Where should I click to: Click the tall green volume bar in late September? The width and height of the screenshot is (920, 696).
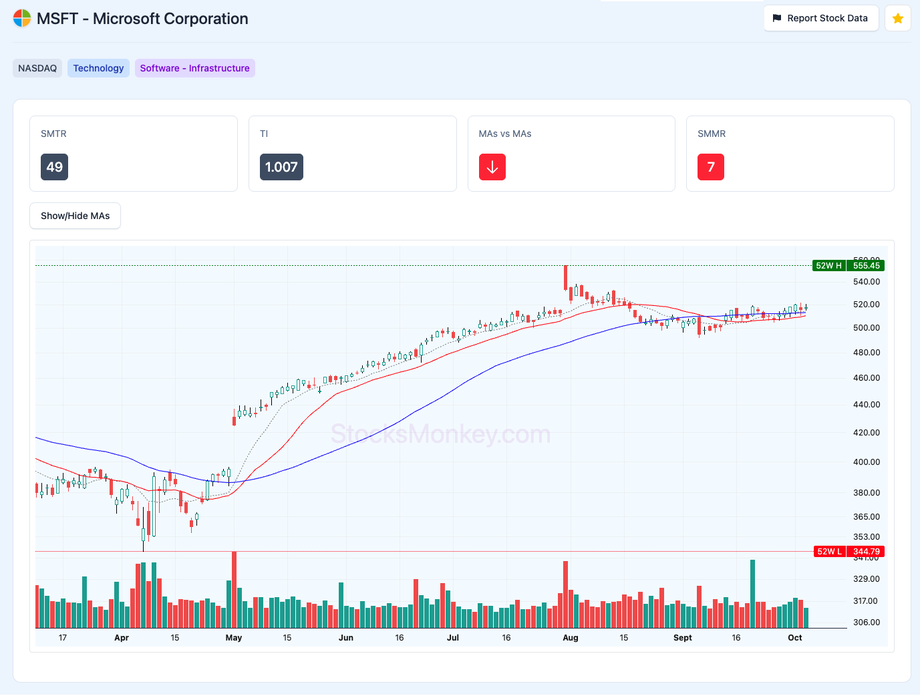tap(752, 593)
